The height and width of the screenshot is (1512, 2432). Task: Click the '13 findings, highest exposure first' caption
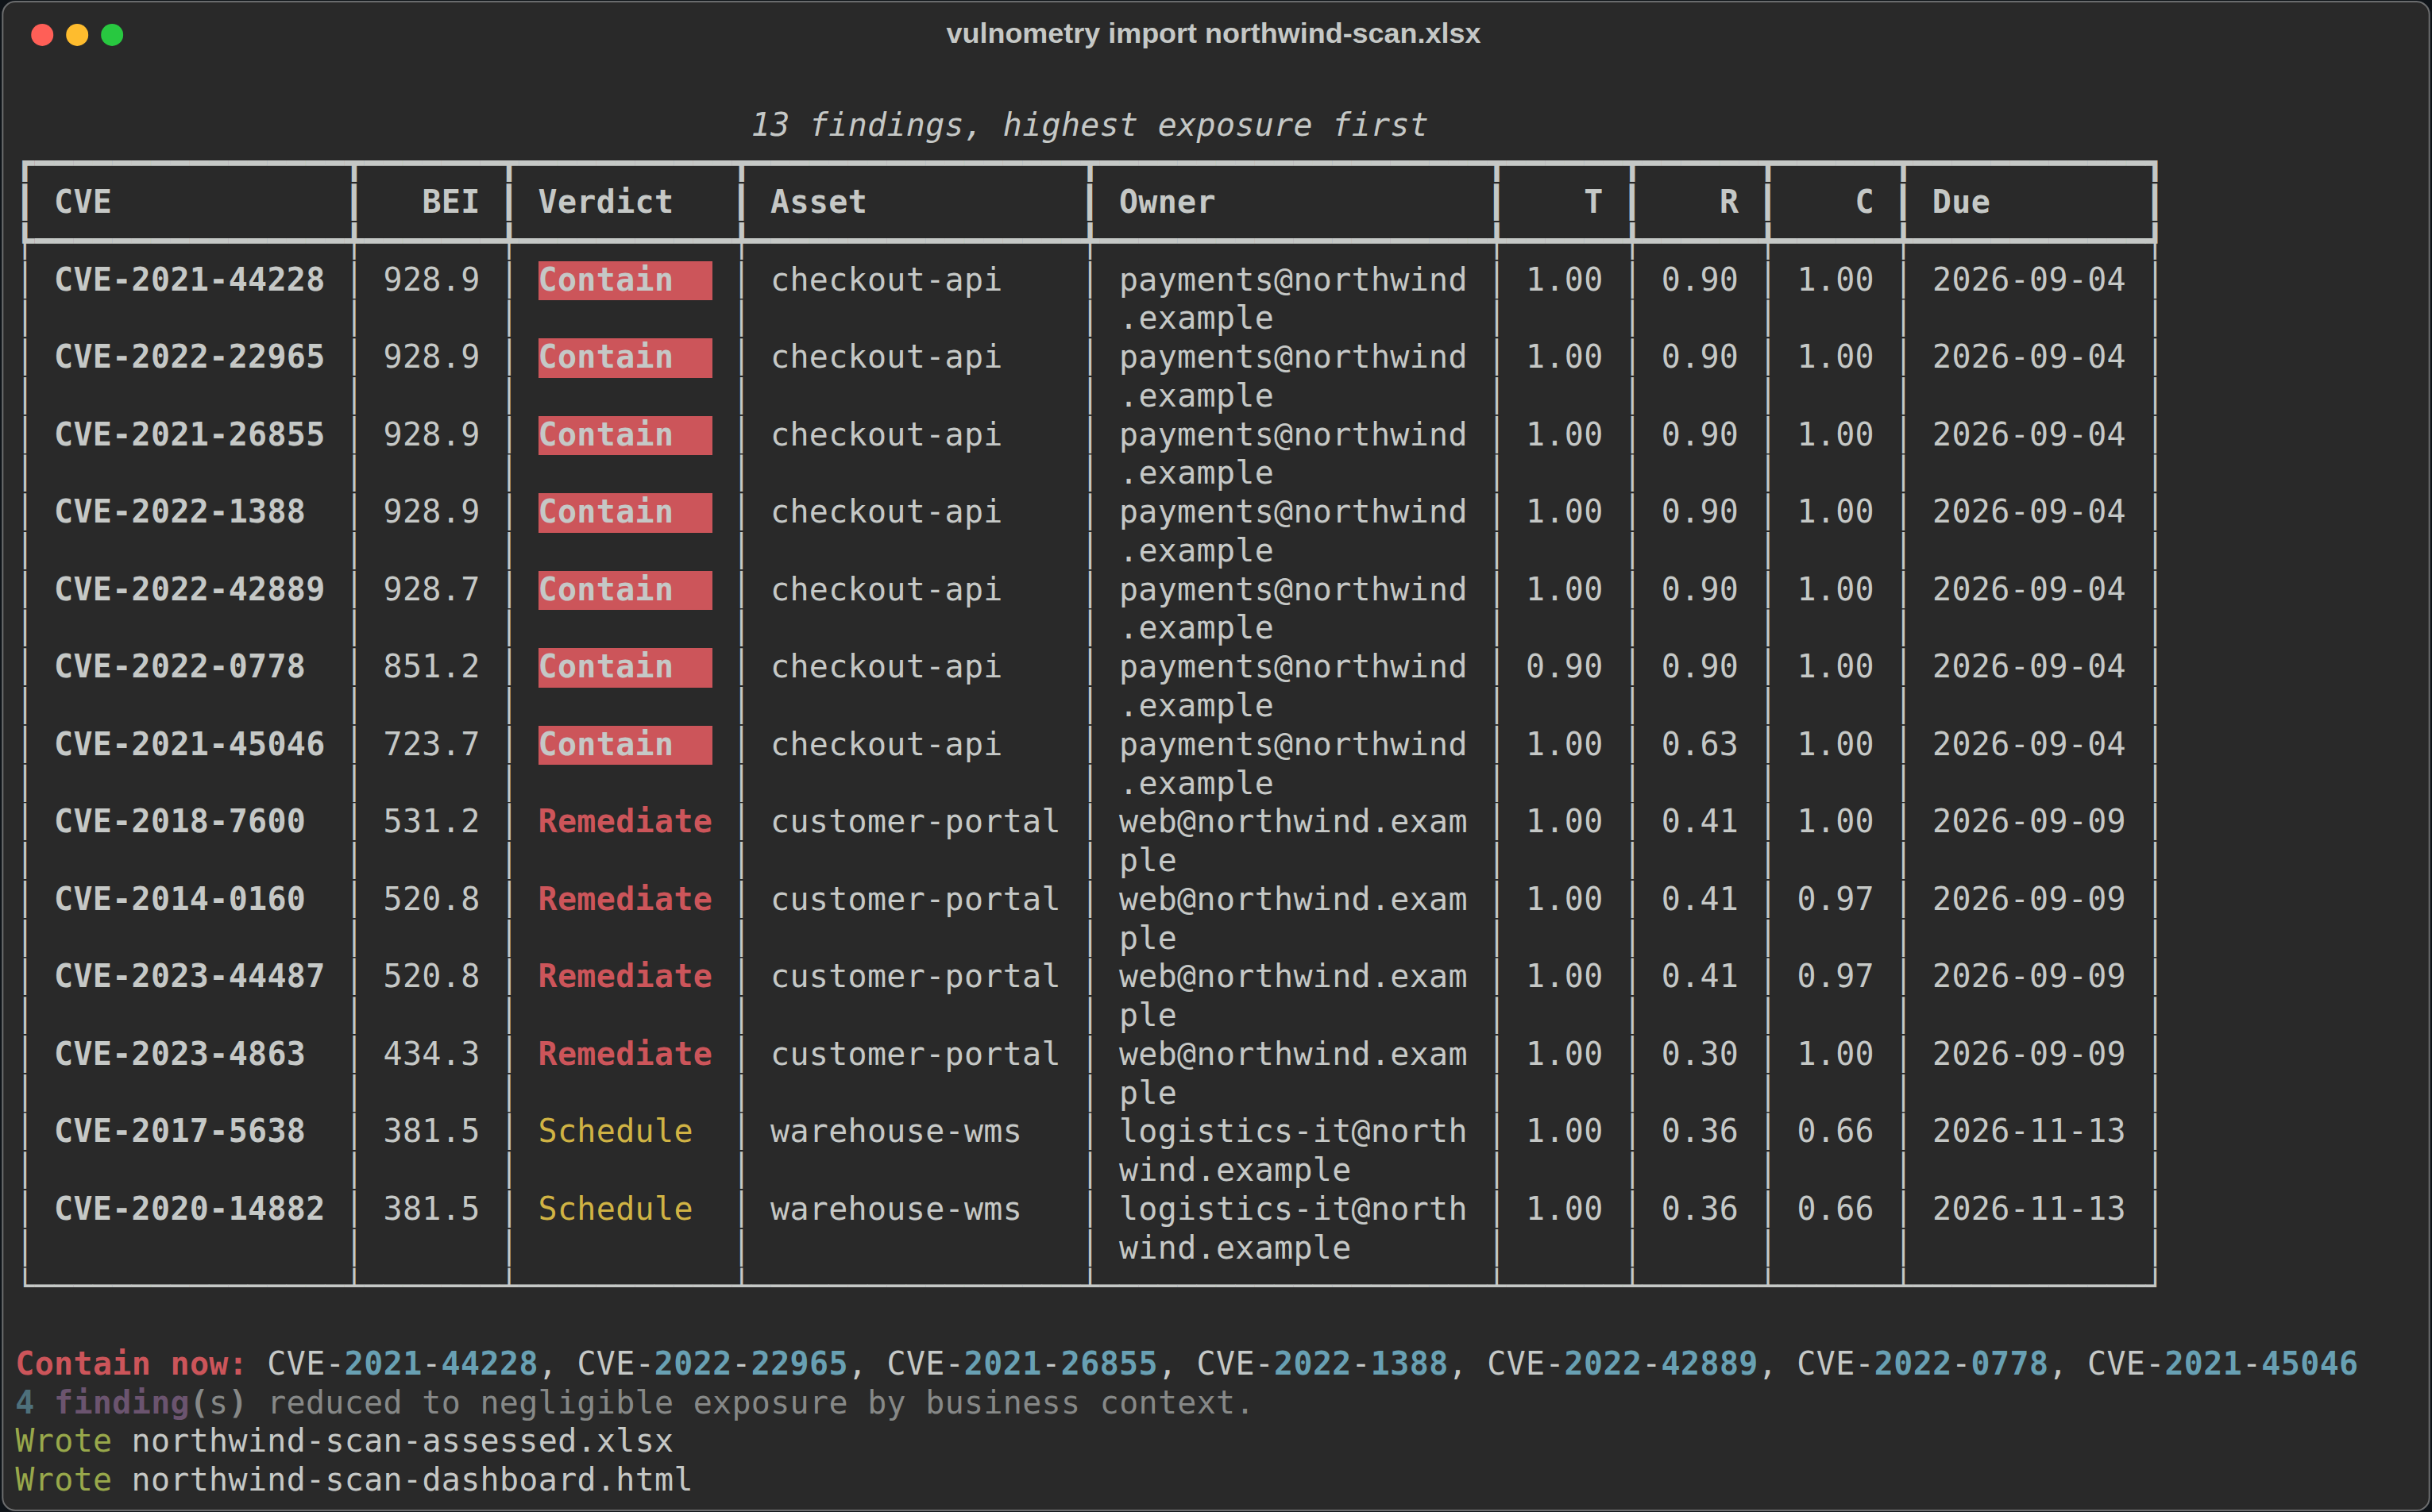(x=1088, y=125)
